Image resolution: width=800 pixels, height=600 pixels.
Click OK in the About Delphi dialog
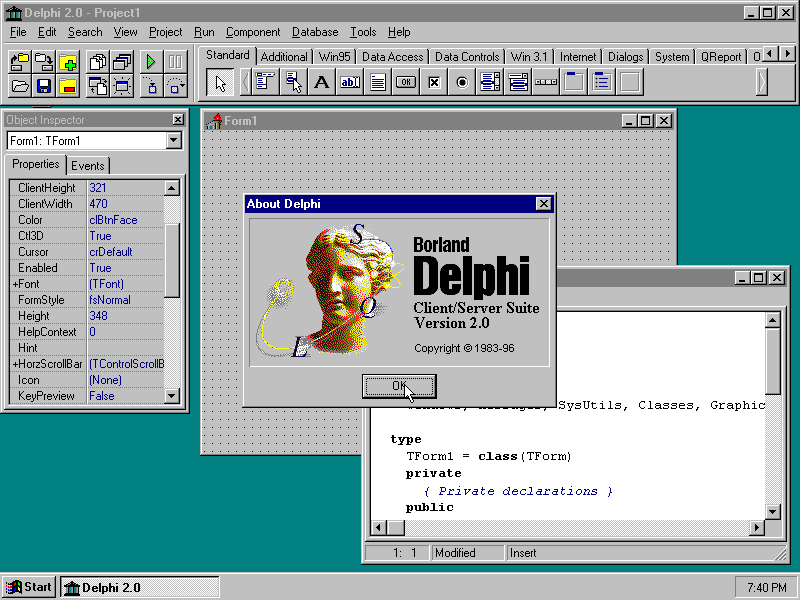coord(398,386)
